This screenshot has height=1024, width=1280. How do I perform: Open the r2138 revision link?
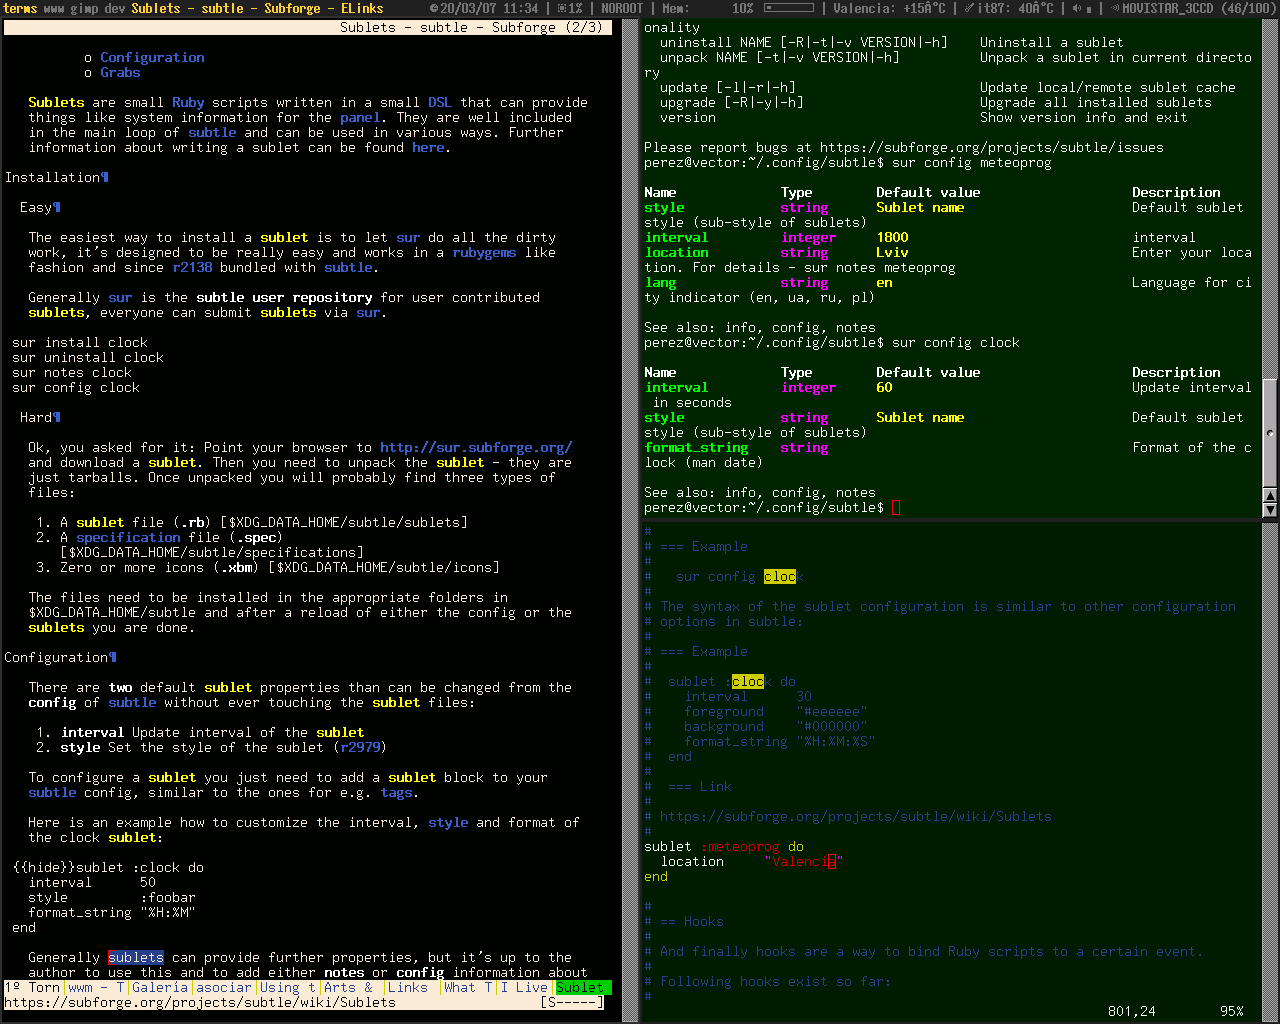tap(192, 267)
